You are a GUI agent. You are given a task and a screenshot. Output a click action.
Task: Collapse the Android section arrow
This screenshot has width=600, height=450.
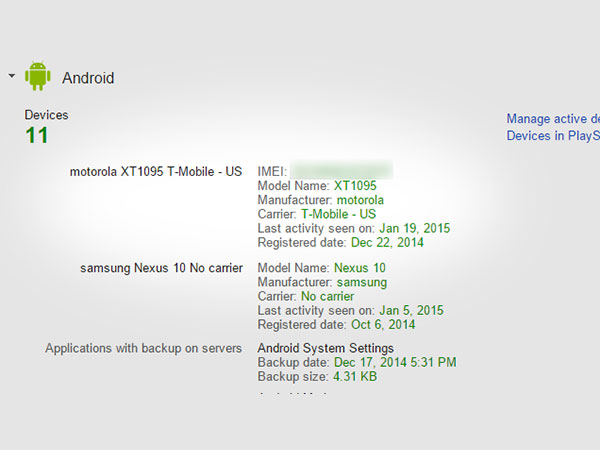[x=12, y=76]
